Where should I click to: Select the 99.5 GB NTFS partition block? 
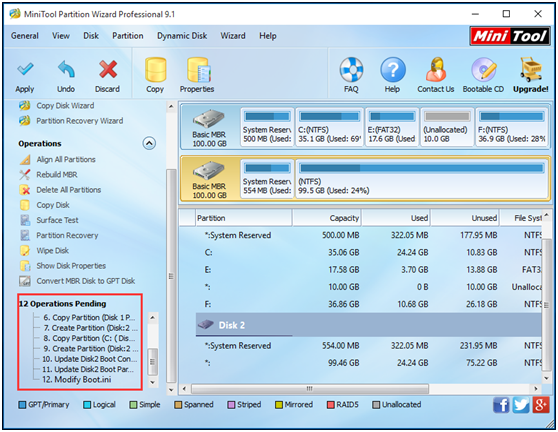pos(421,179)
